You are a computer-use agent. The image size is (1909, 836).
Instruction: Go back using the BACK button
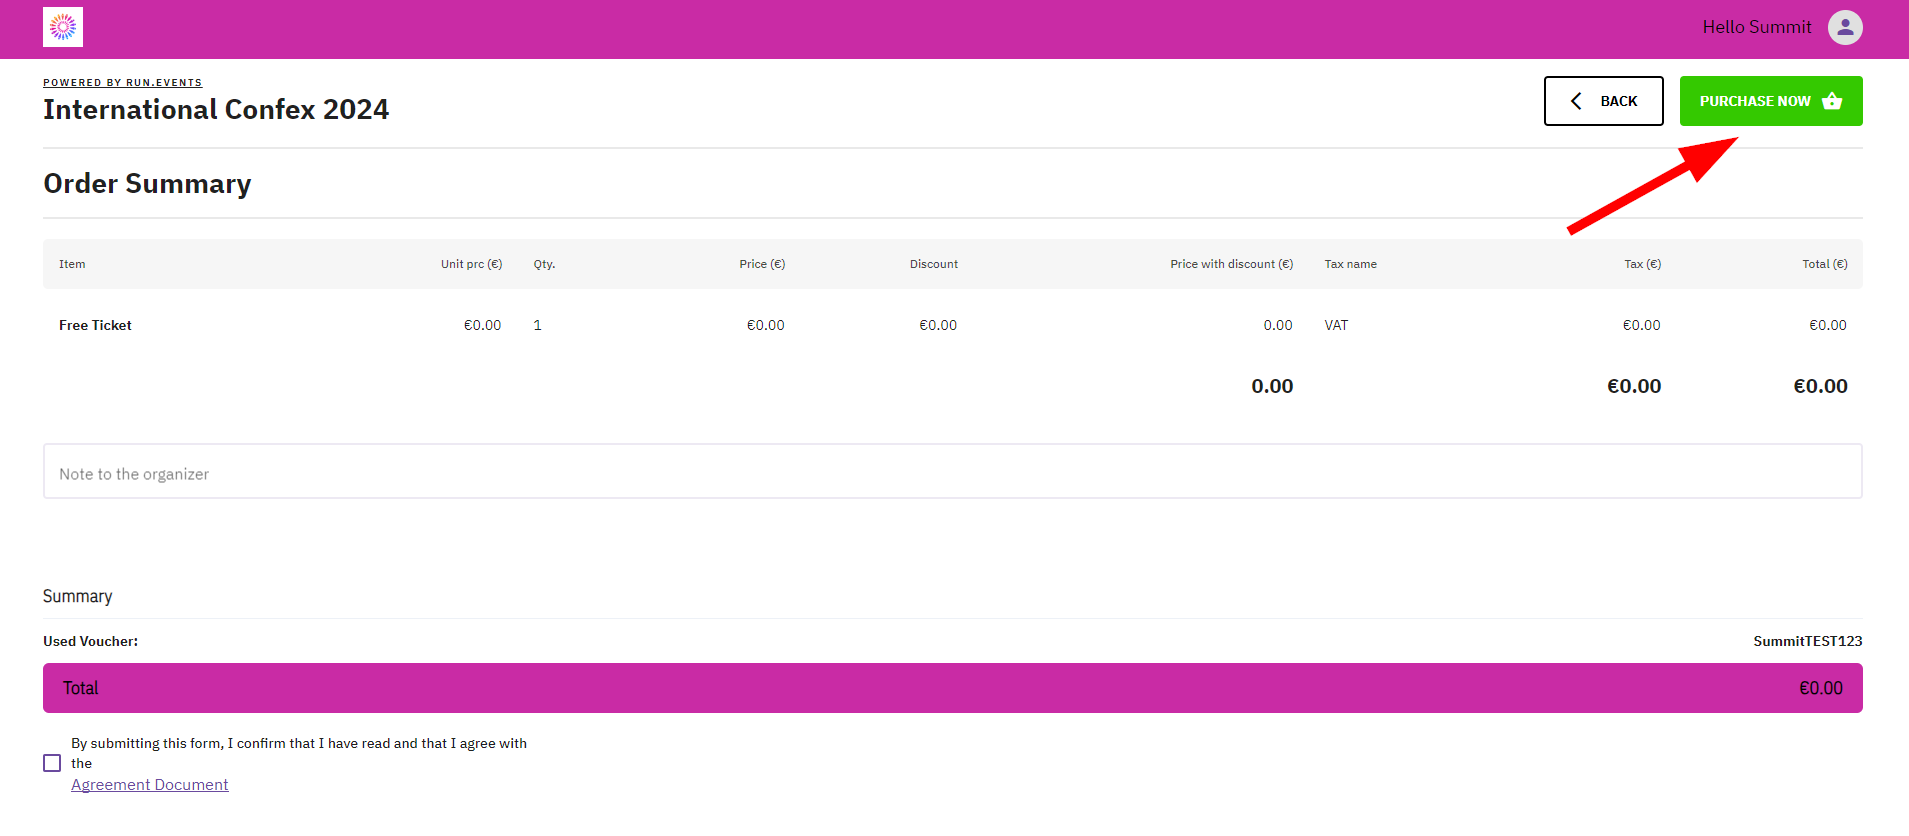tap(1604, 101)
